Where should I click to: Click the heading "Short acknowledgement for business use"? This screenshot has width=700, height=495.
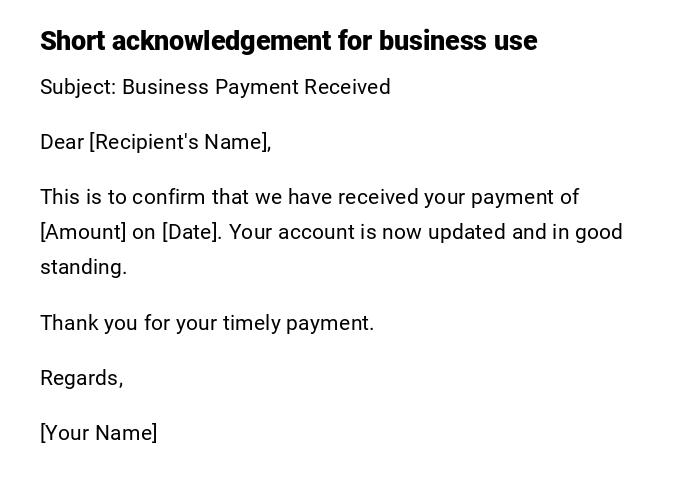[x=288, y=41]
